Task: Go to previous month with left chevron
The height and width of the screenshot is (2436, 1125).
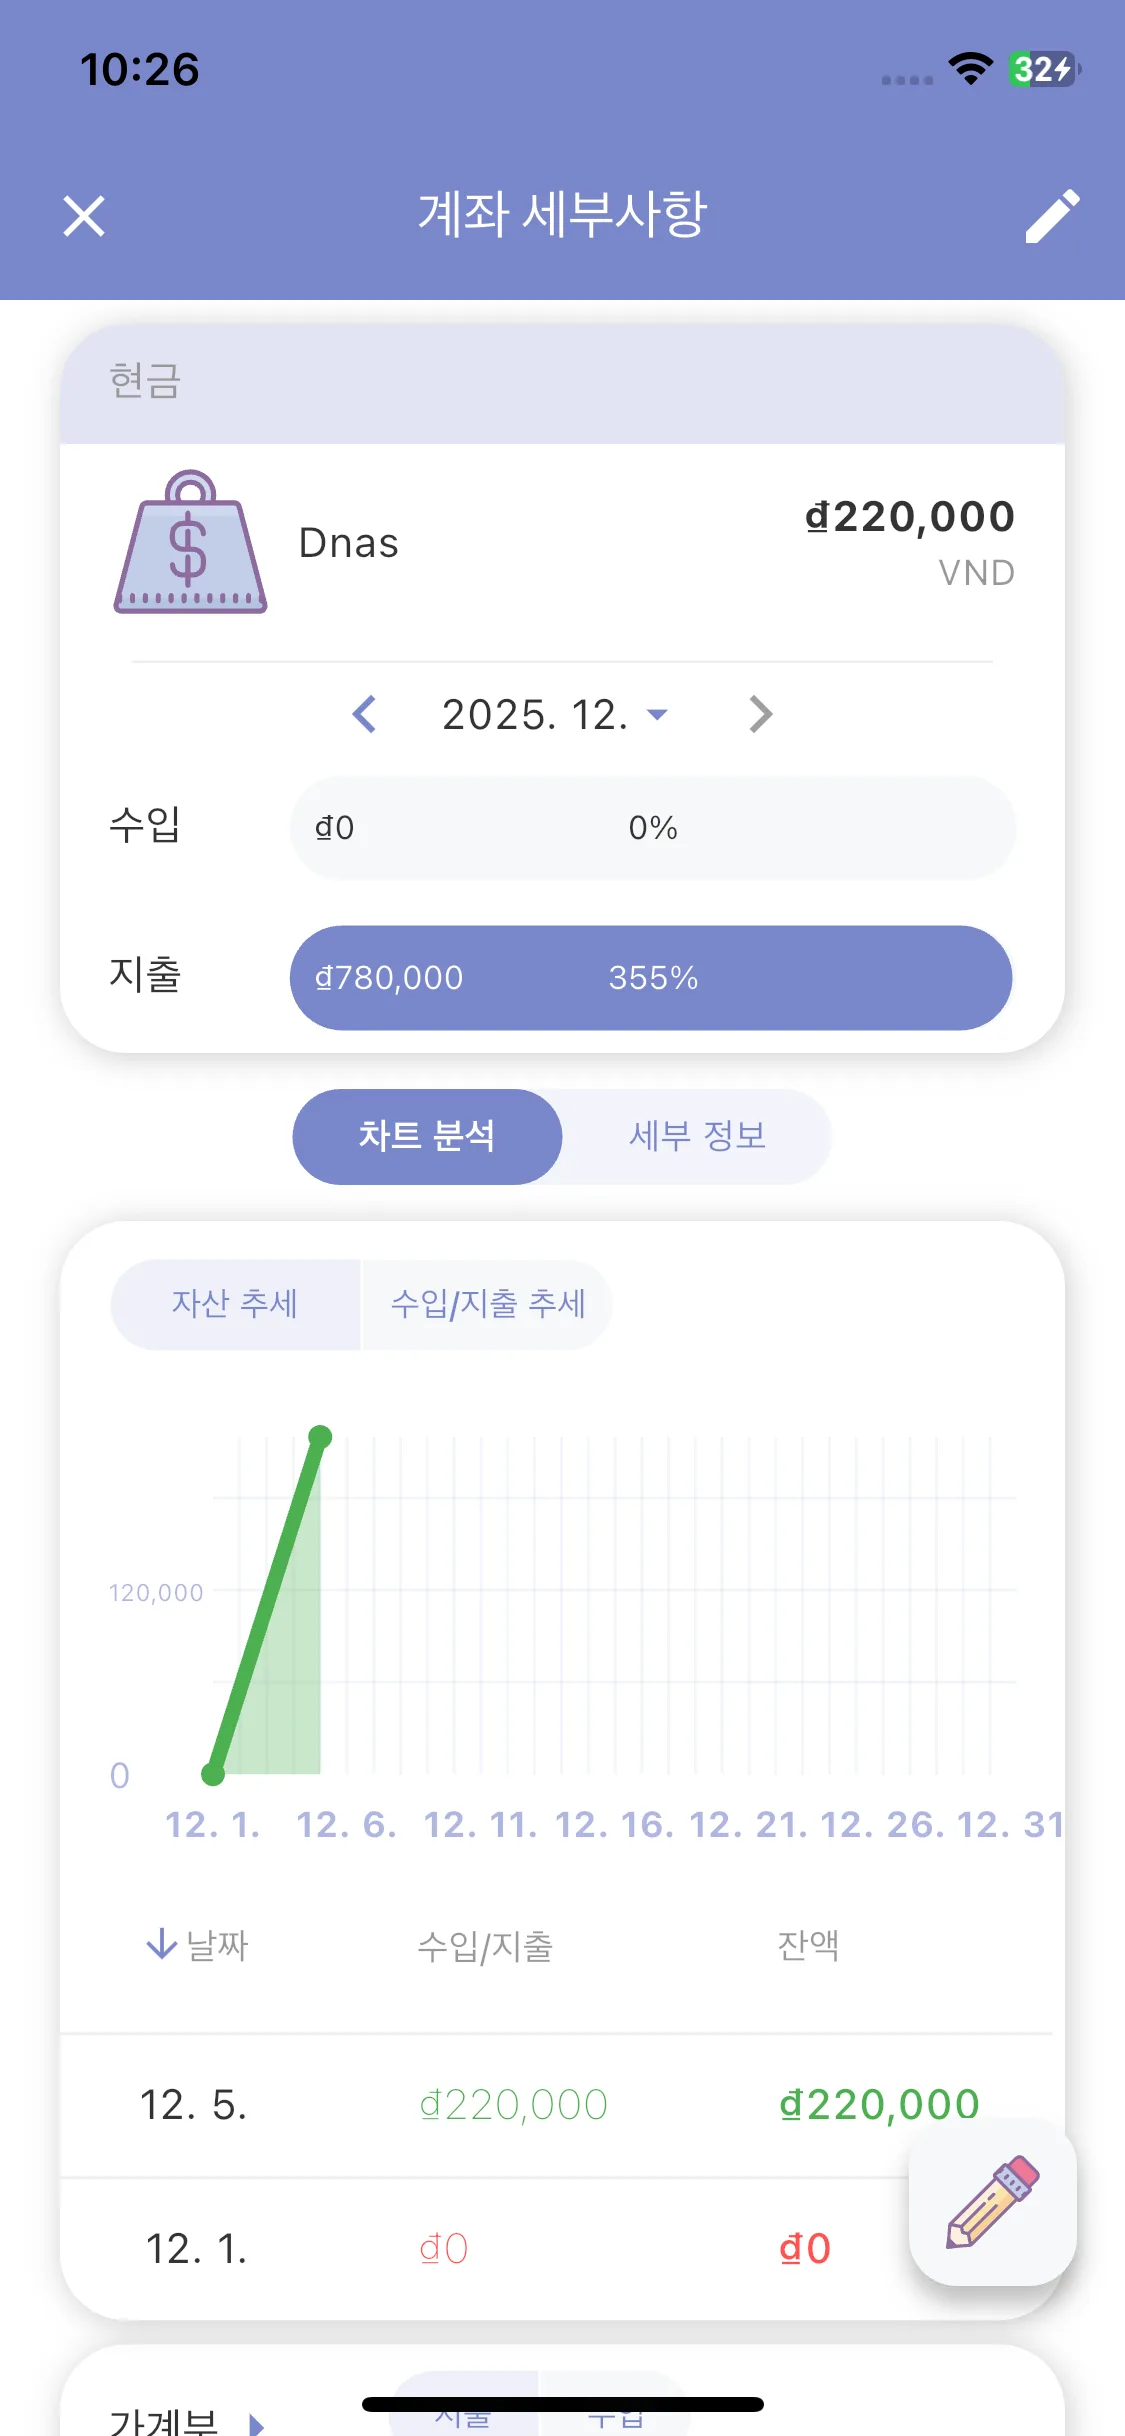Action: [x=365, y=714]
